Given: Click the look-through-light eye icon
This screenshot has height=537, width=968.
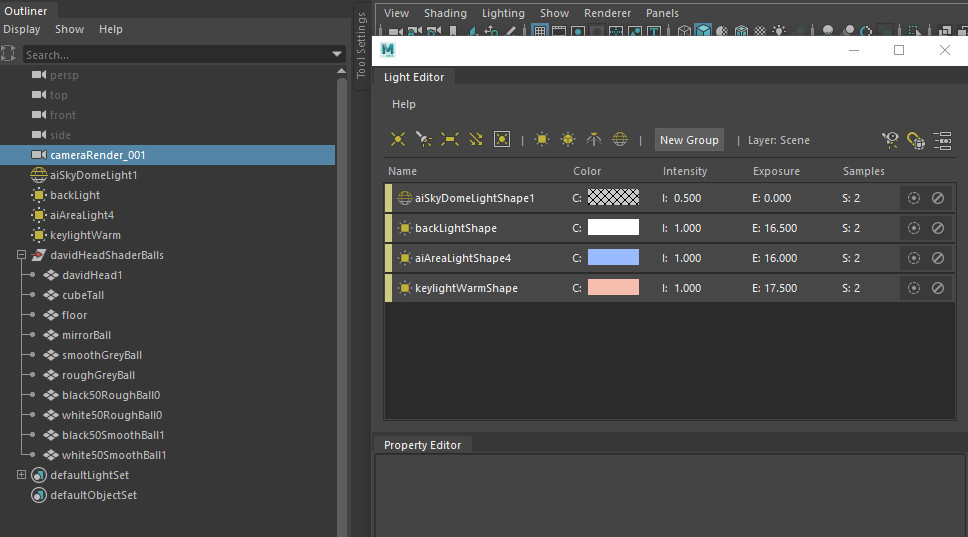Looking at the screenshot, I should click(x=890, y=140).
